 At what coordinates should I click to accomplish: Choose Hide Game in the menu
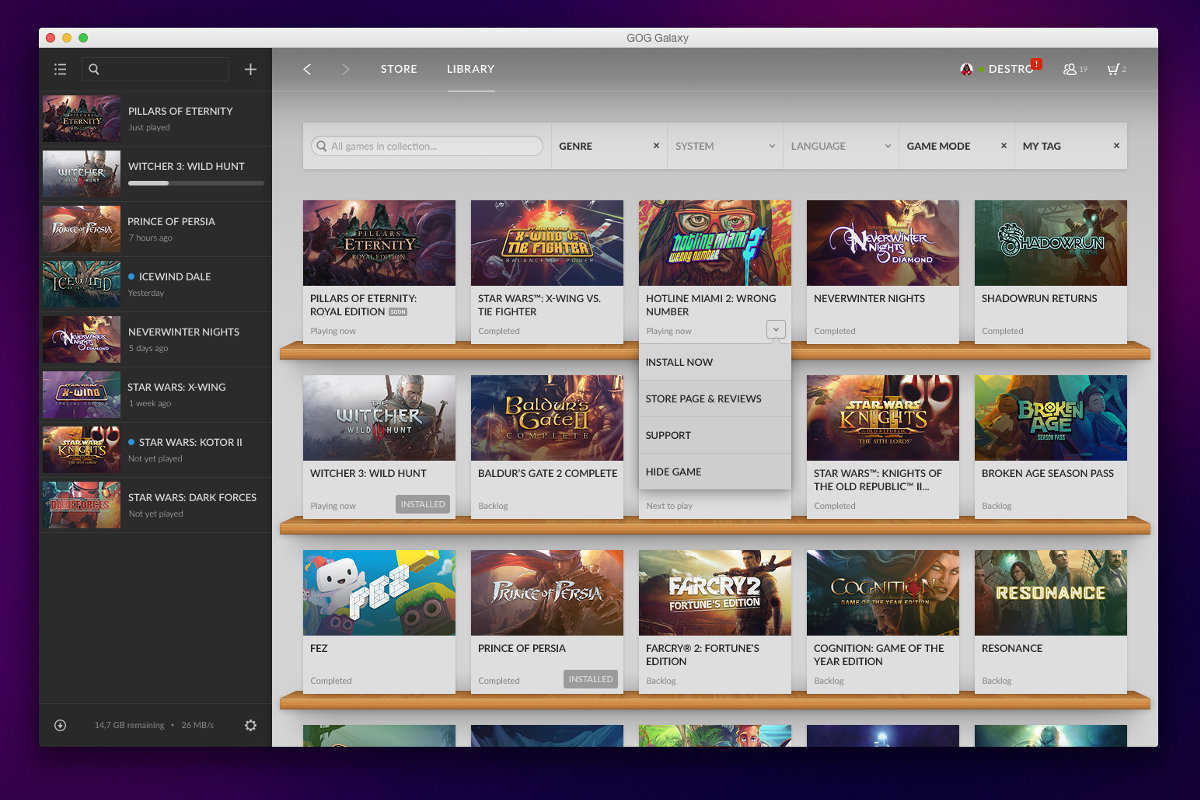point(674,471)
